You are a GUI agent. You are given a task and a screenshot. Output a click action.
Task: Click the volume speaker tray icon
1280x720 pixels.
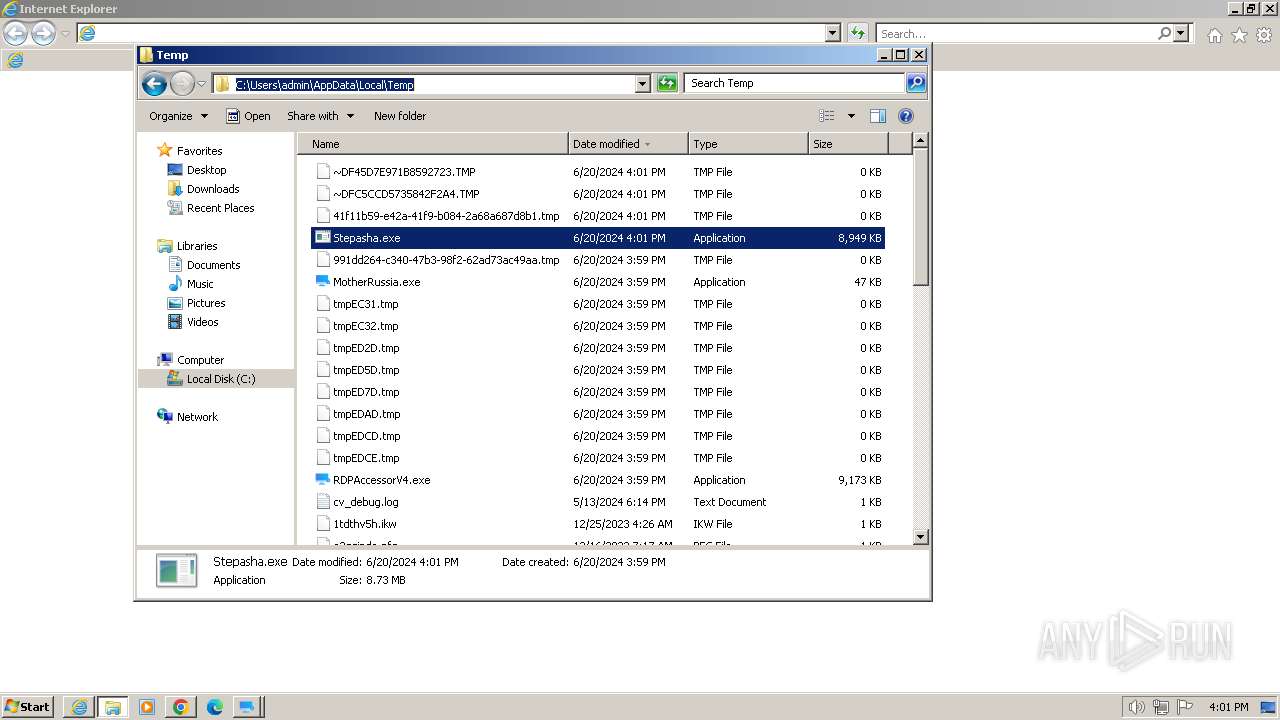click(1136, 707)
